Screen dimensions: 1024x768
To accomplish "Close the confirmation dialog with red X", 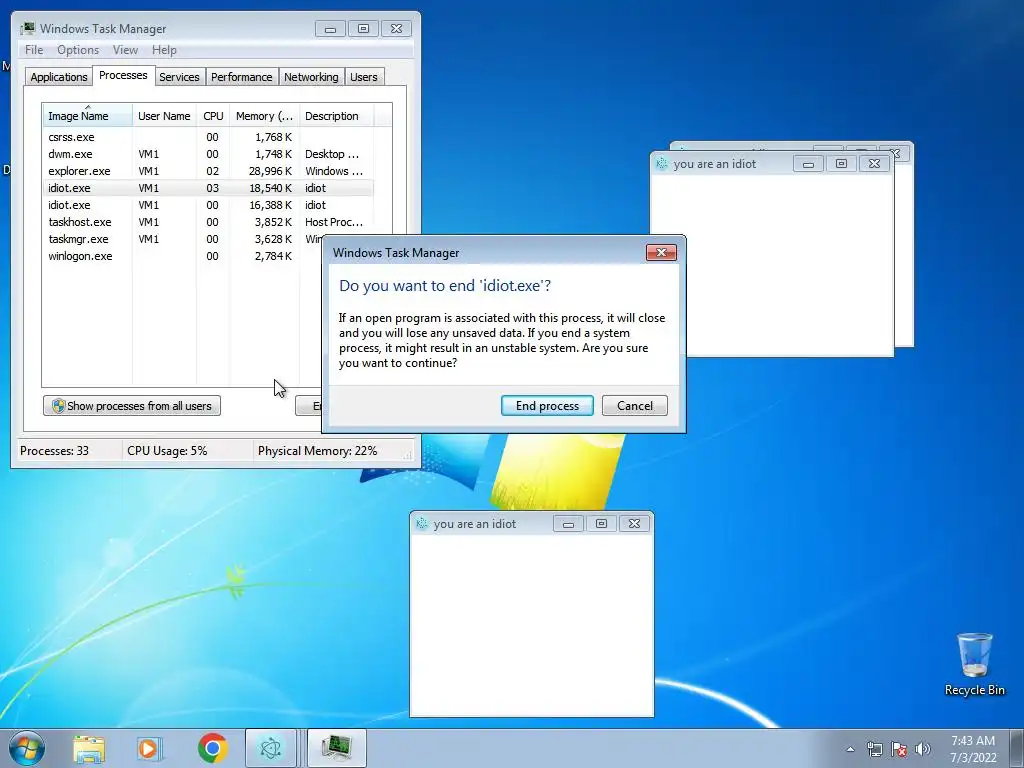I will [661, 253].
